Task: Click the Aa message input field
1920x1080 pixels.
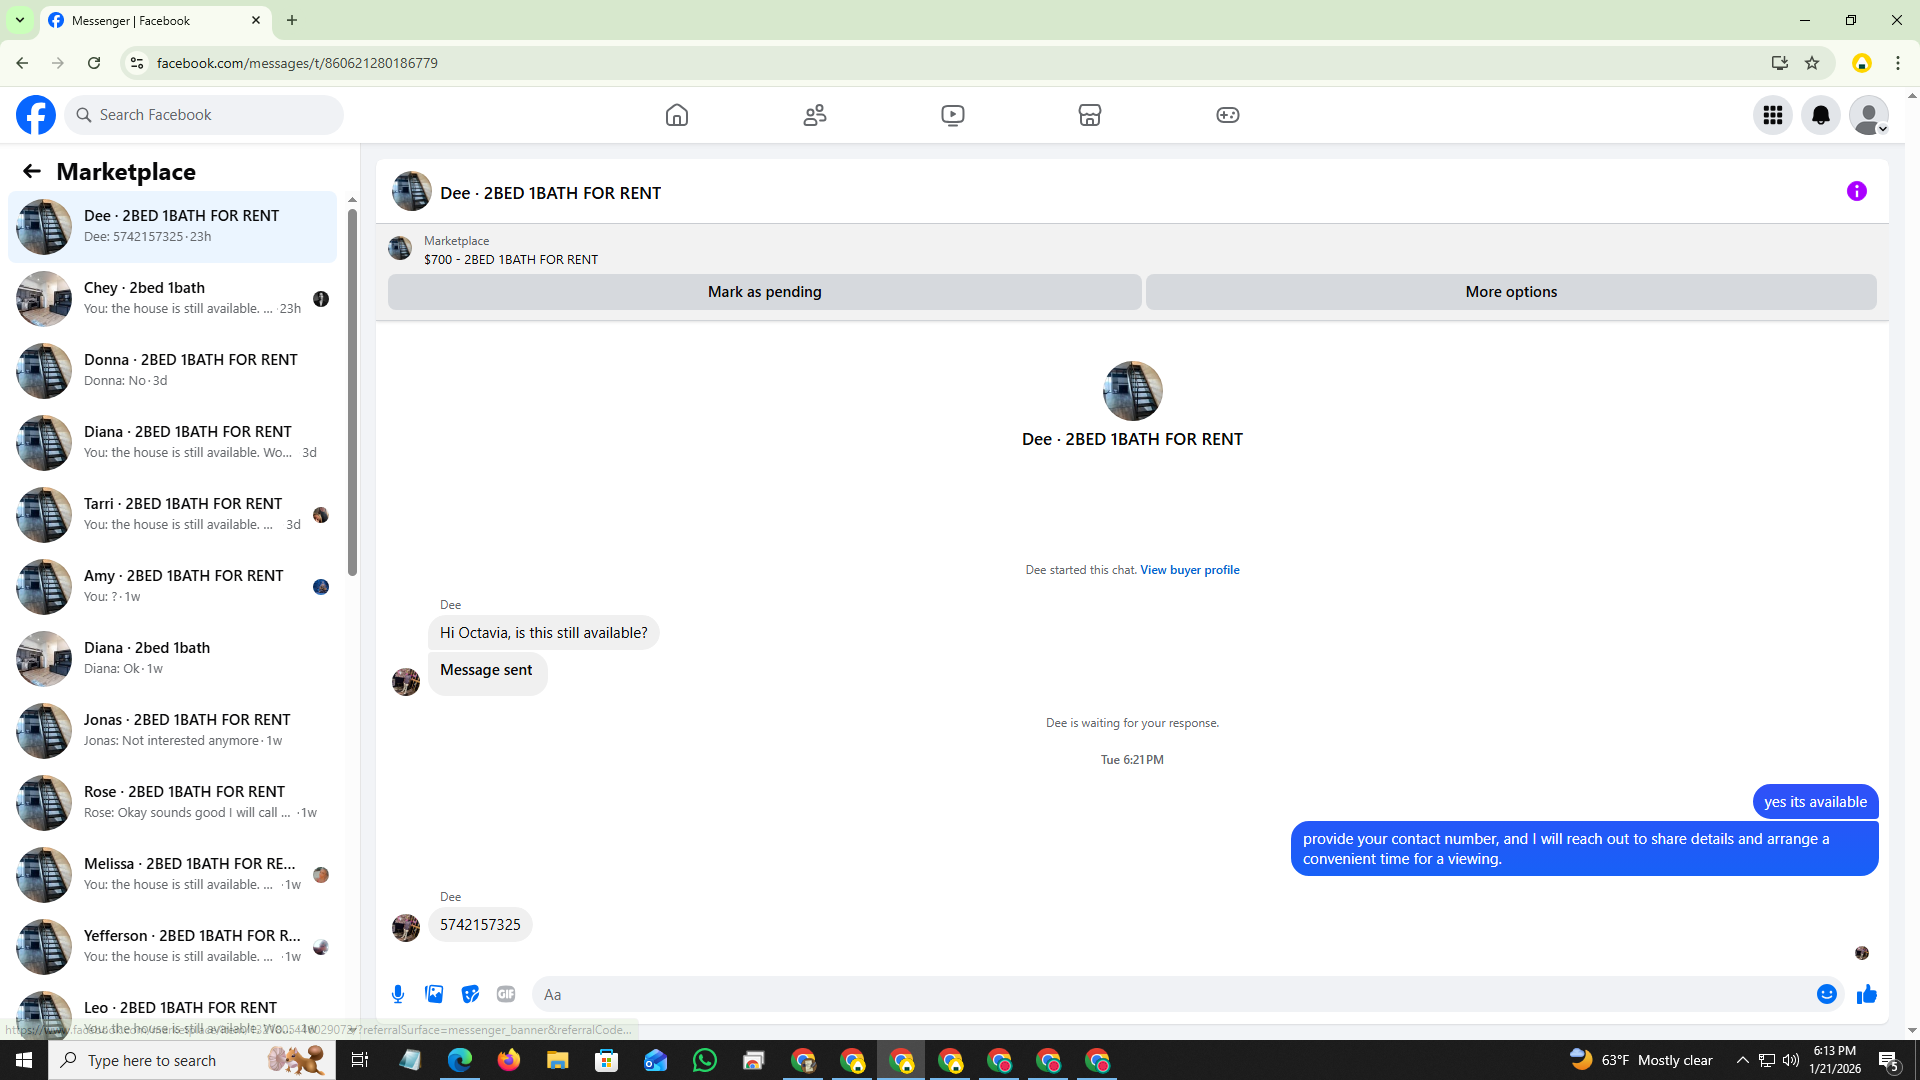Action: click(x=1170, y=994)
